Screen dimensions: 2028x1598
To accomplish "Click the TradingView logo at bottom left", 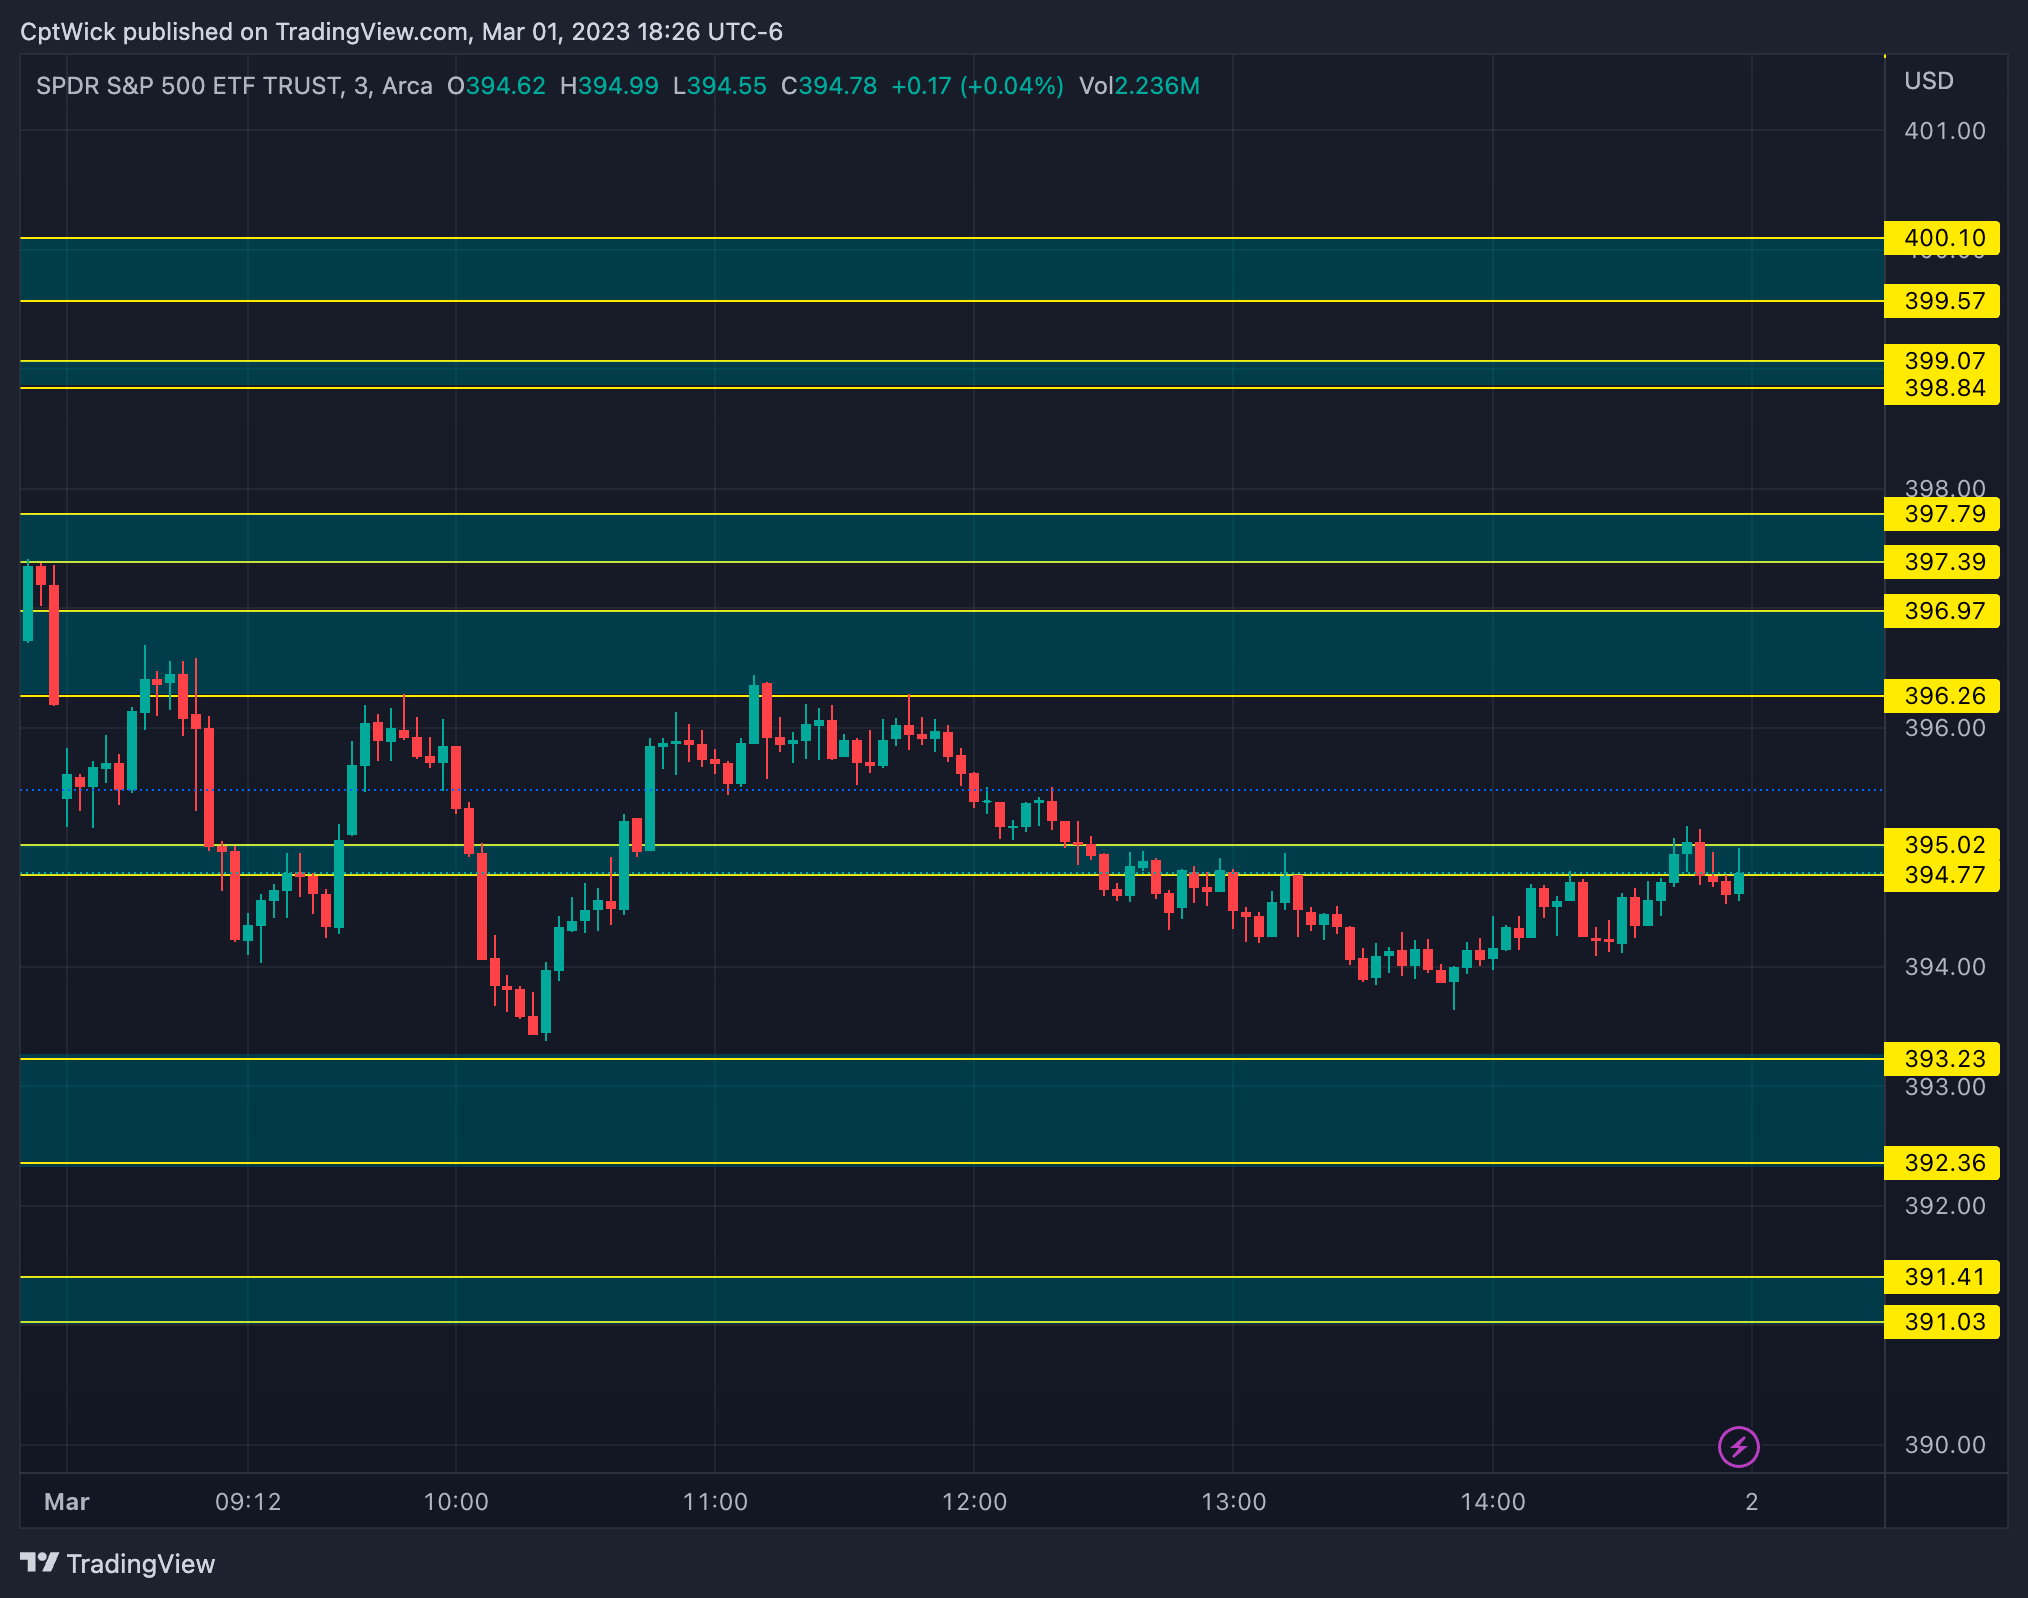I will click(118, 1563).
